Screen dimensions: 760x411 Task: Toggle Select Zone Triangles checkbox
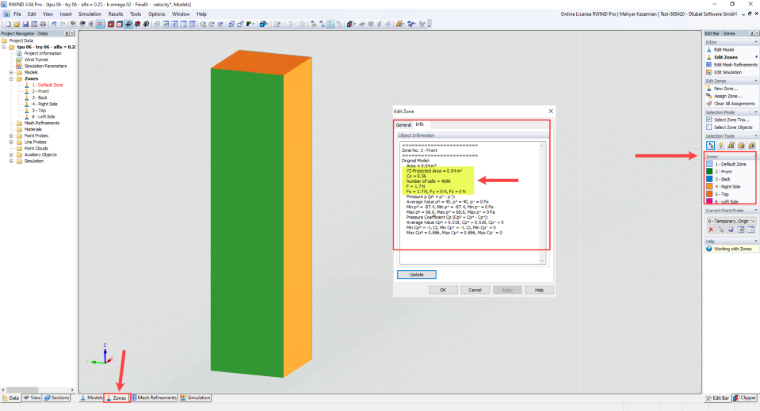(x=709, y=120)
